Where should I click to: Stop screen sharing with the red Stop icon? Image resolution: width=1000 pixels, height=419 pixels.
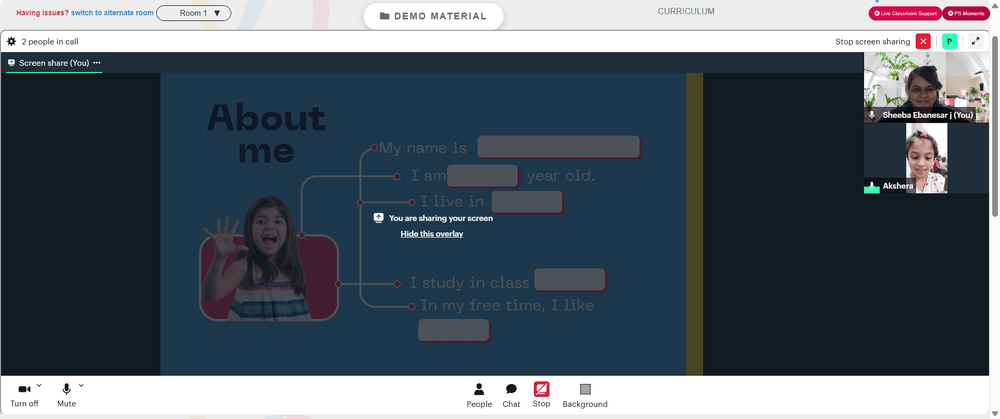tap(541, 389)
